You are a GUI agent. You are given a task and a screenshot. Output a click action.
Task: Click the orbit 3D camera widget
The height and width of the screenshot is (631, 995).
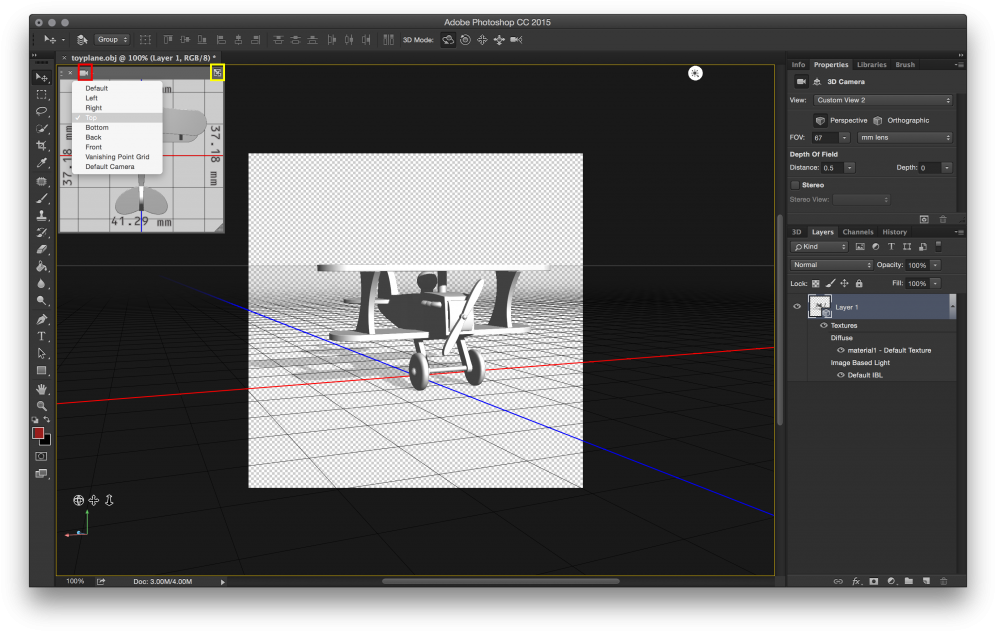(x=78, y=500)
